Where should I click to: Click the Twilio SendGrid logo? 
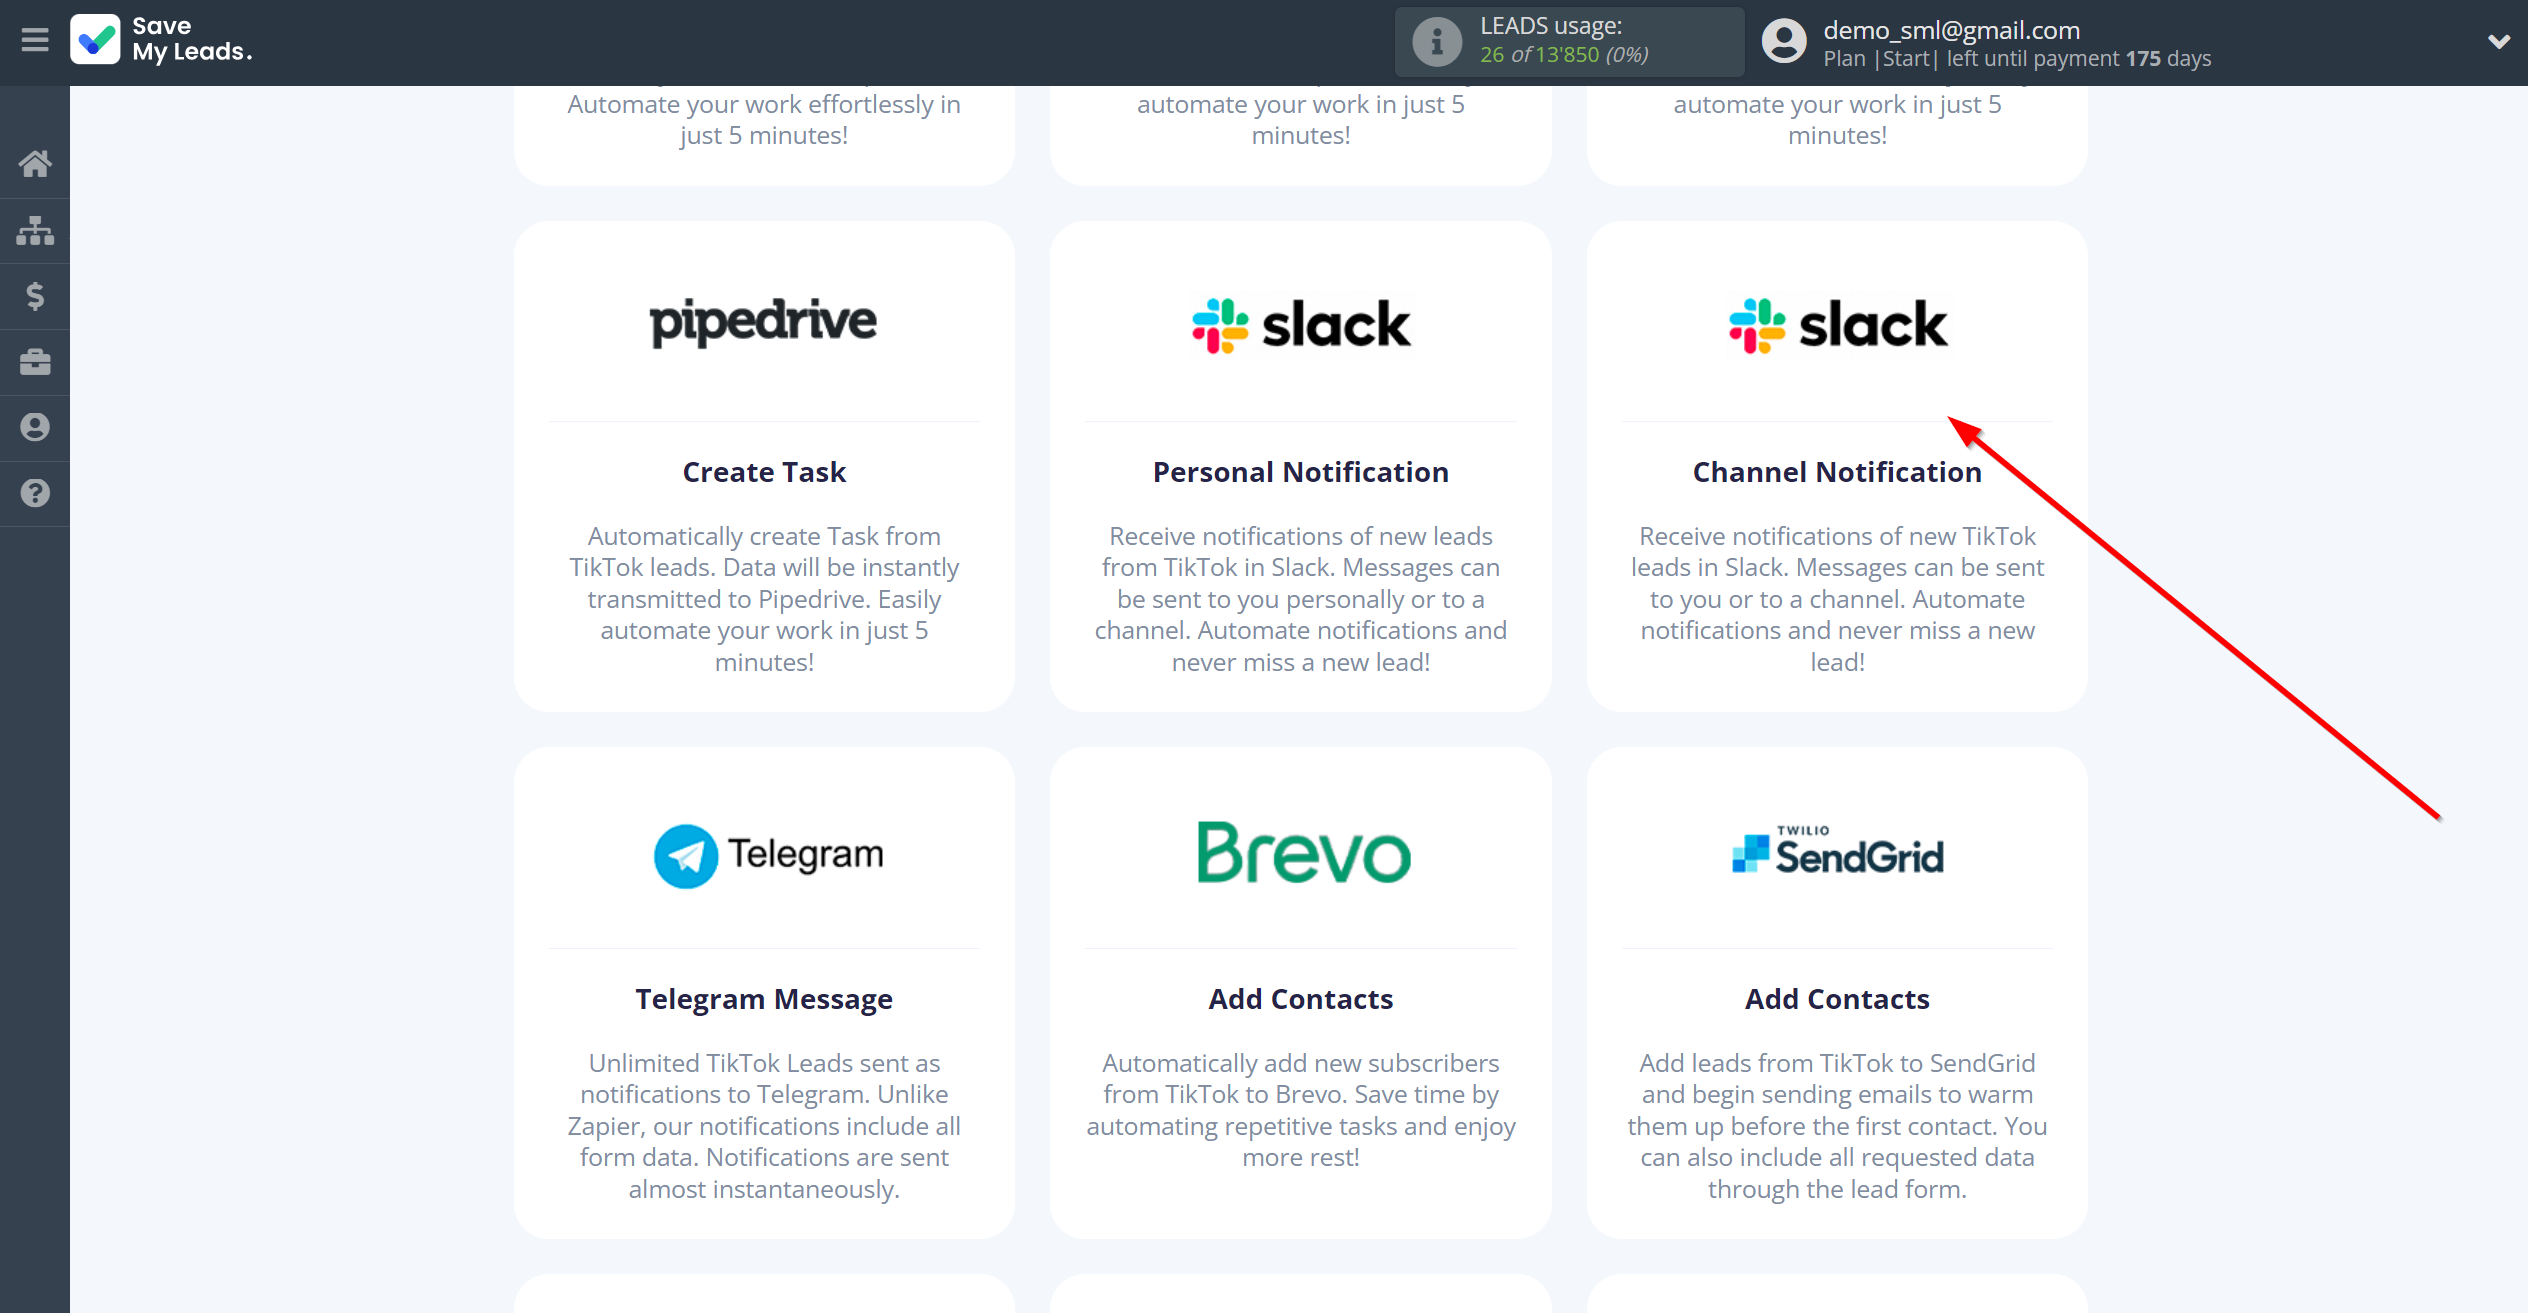click(x=1838, y=851)
